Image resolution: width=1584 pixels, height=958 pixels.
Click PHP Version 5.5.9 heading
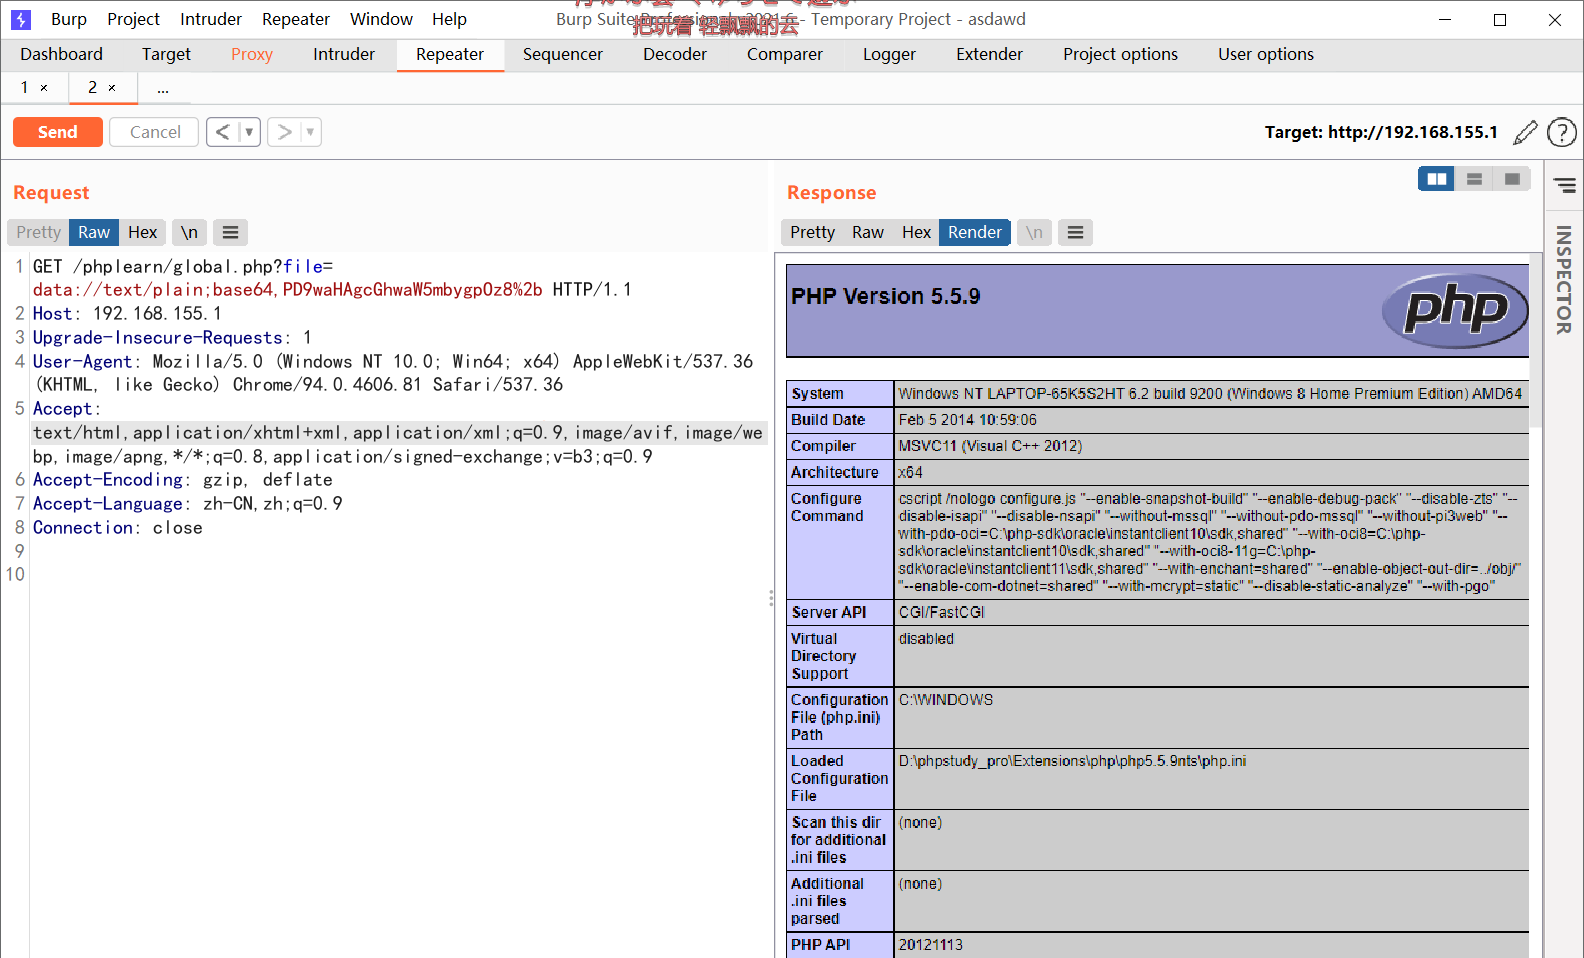coord(885,296)
